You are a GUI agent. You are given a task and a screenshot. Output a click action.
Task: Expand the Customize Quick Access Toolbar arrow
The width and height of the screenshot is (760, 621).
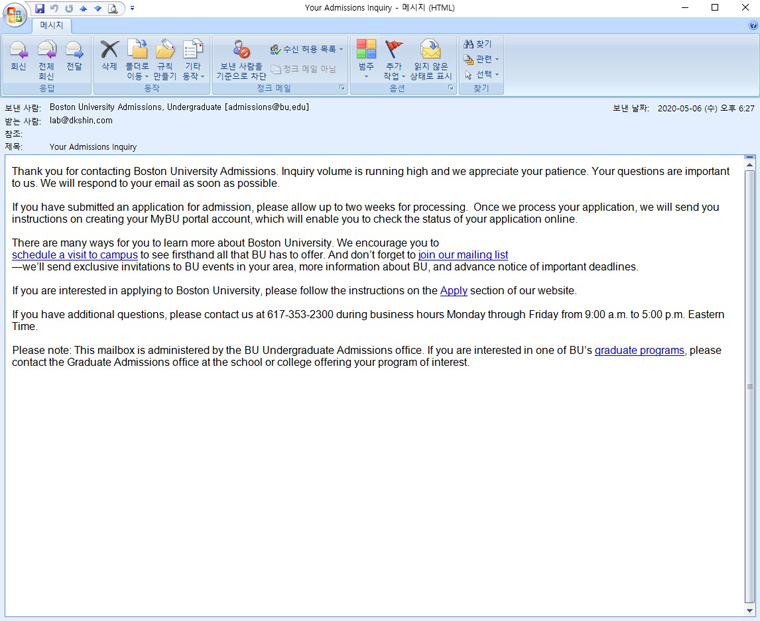pos(132,8)
